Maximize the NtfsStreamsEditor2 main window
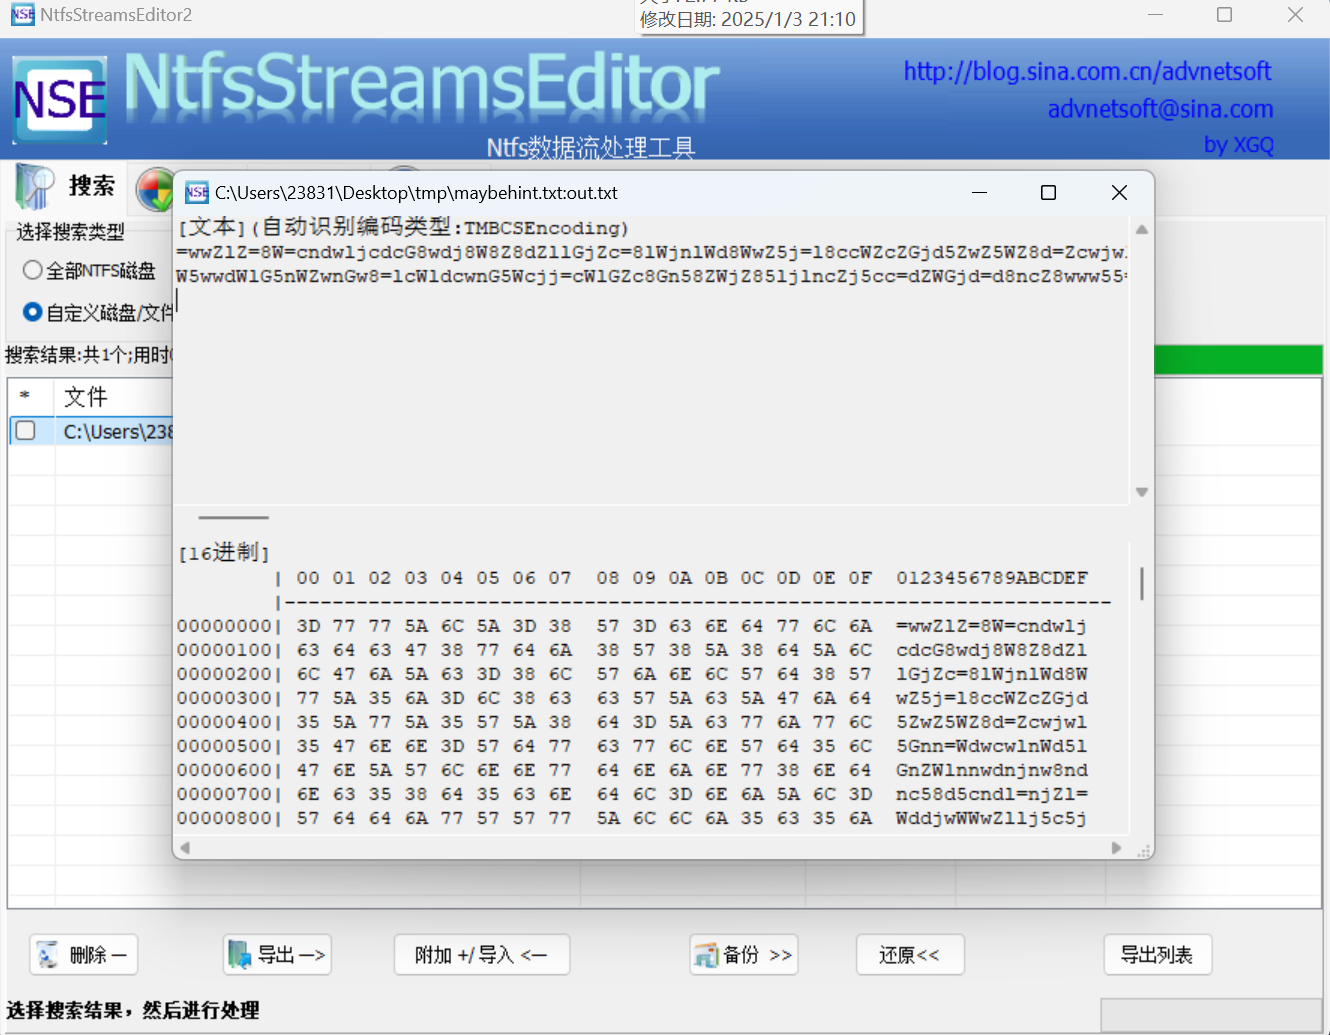The height and width of the screenshot is (1035, 1330). click(1225, 14)
